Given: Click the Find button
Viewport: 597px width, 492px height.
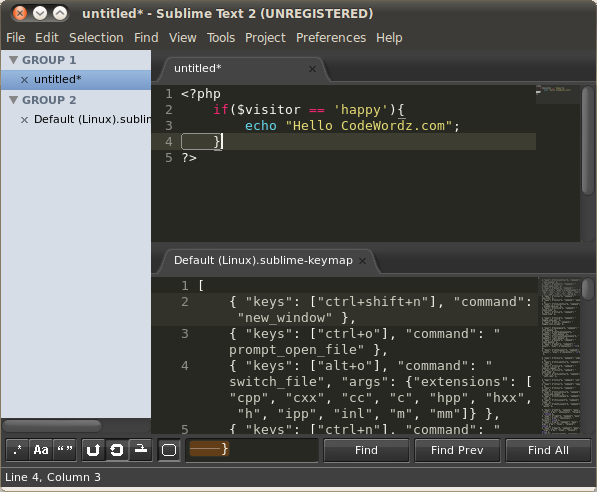Looking at the screenshot, I should coord(366,450).
